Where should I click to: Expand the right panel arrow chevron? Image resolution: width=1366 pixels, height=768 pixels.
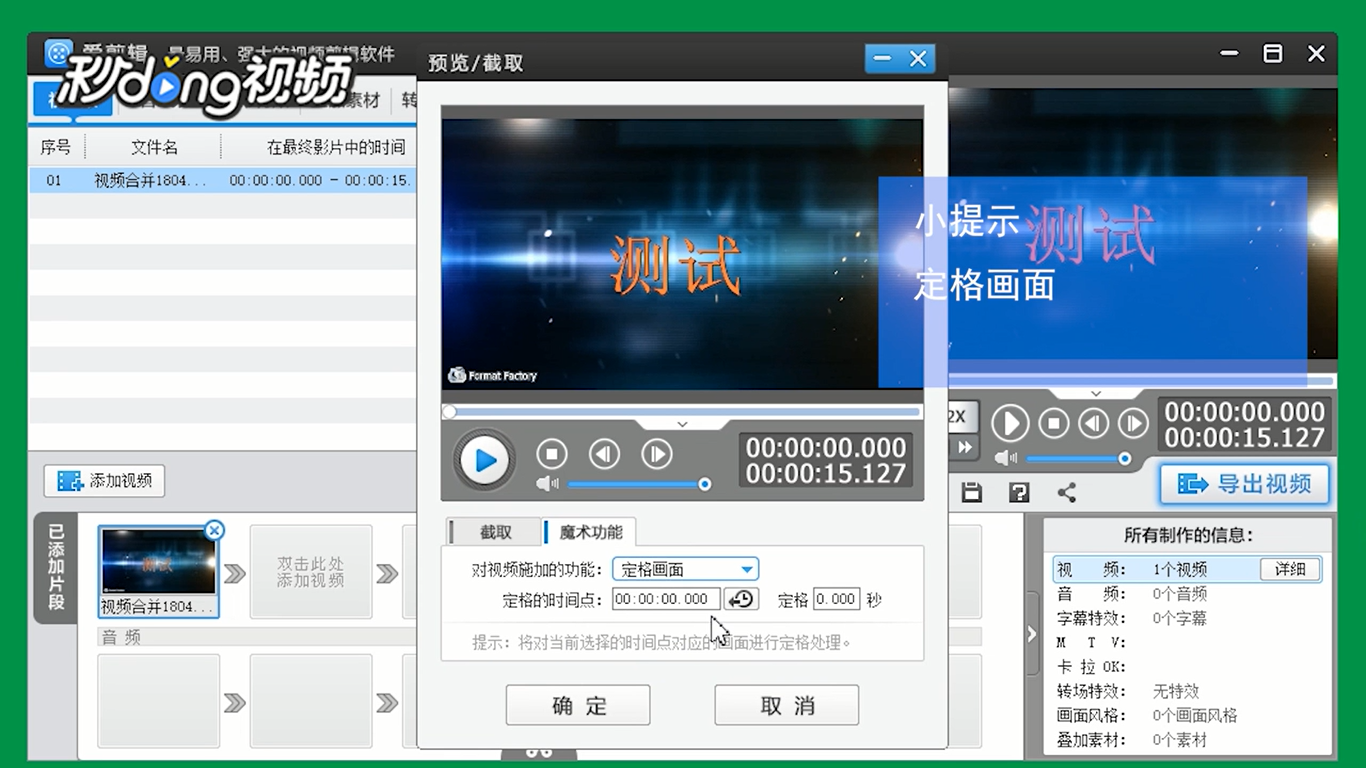point(1031,633)
